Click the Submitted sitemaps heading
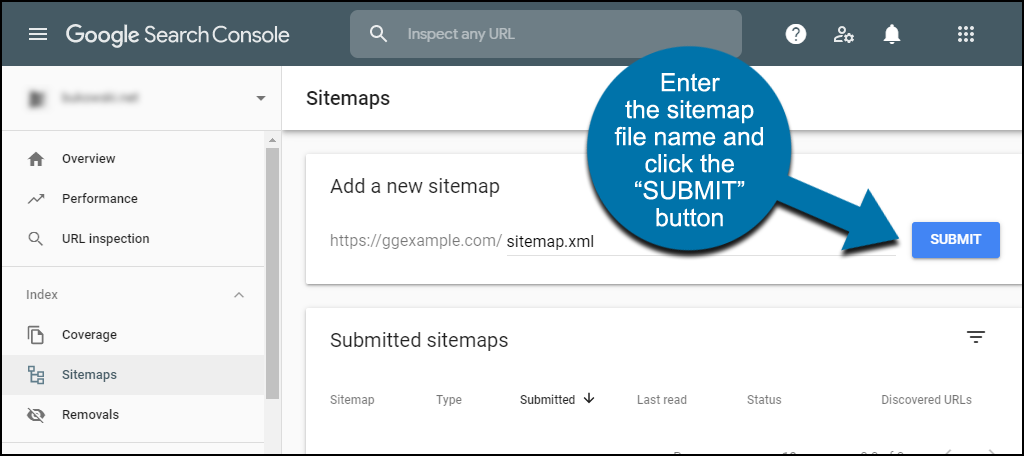1024x456 pixels. pos(419,340)
